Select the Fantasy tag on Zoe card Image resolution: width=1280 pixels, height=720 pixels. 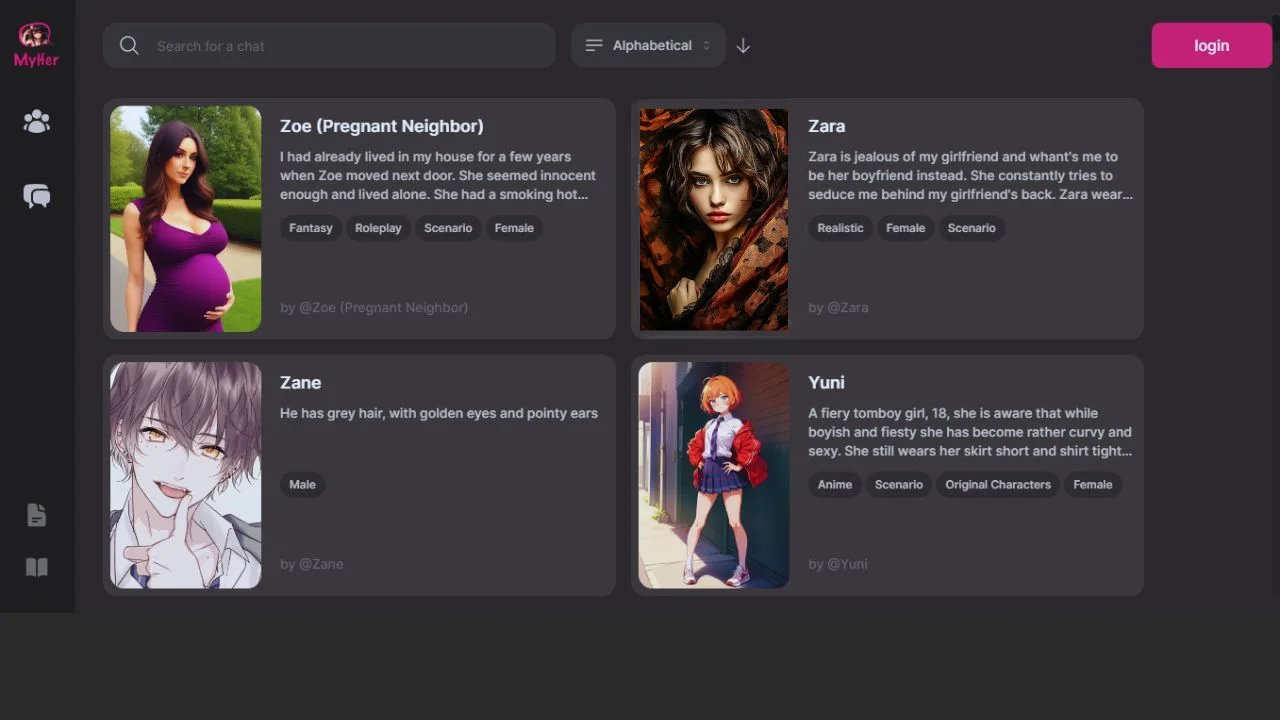[x=311, y=228]
